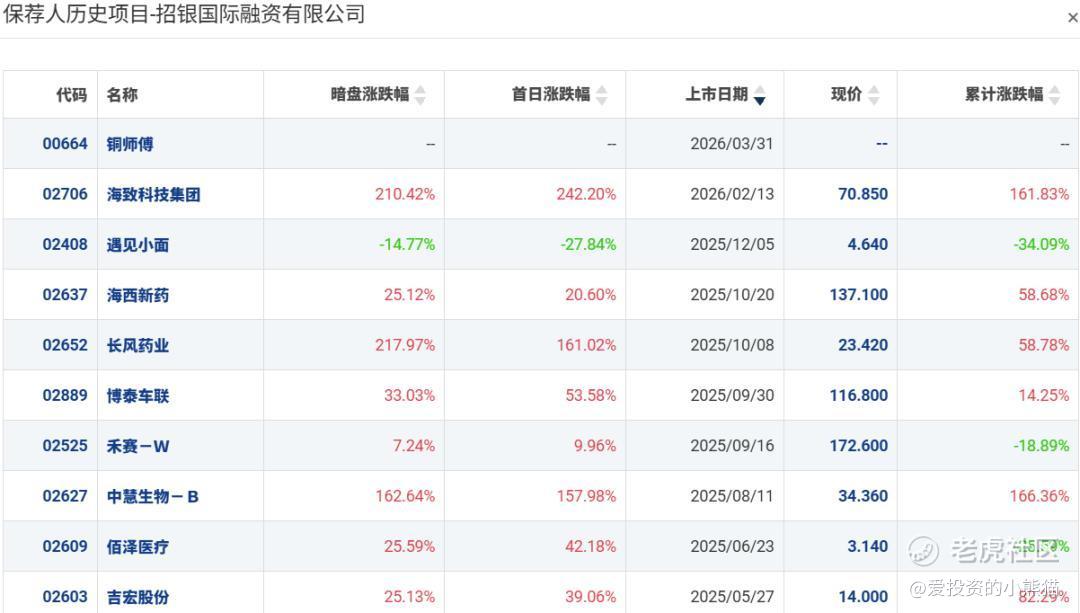
Task: Open stock code 02637
Action: point(65,295)
